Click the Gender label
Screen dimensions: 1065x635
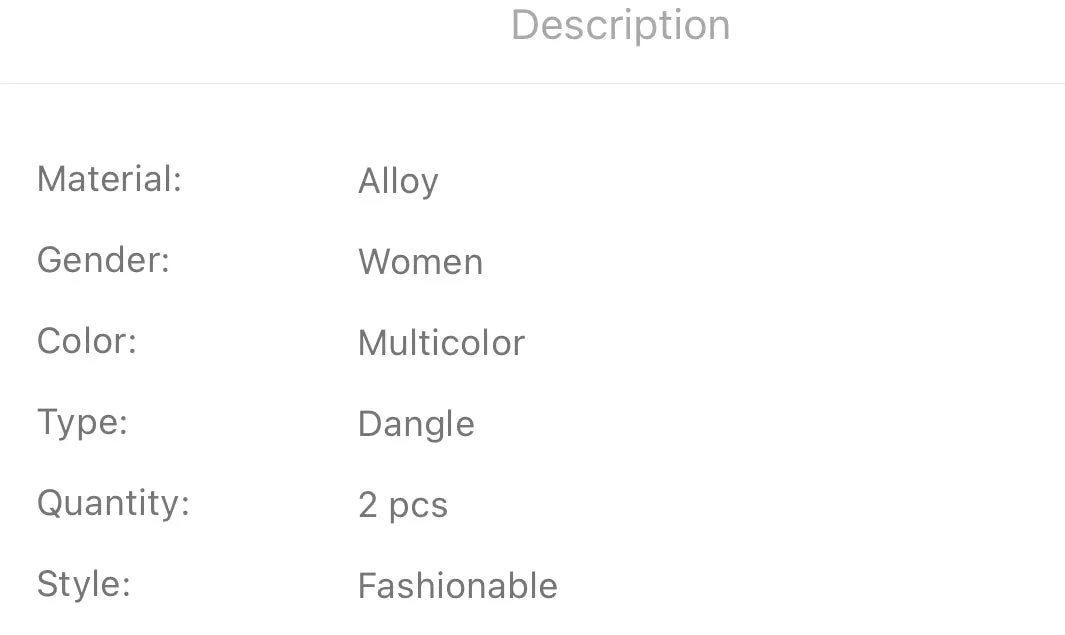tap(103, 260)
